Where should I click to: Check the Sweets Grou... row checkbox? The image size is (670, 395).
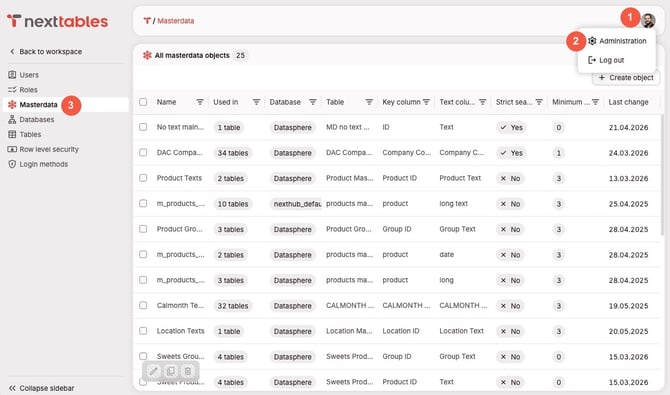(143, 356)
